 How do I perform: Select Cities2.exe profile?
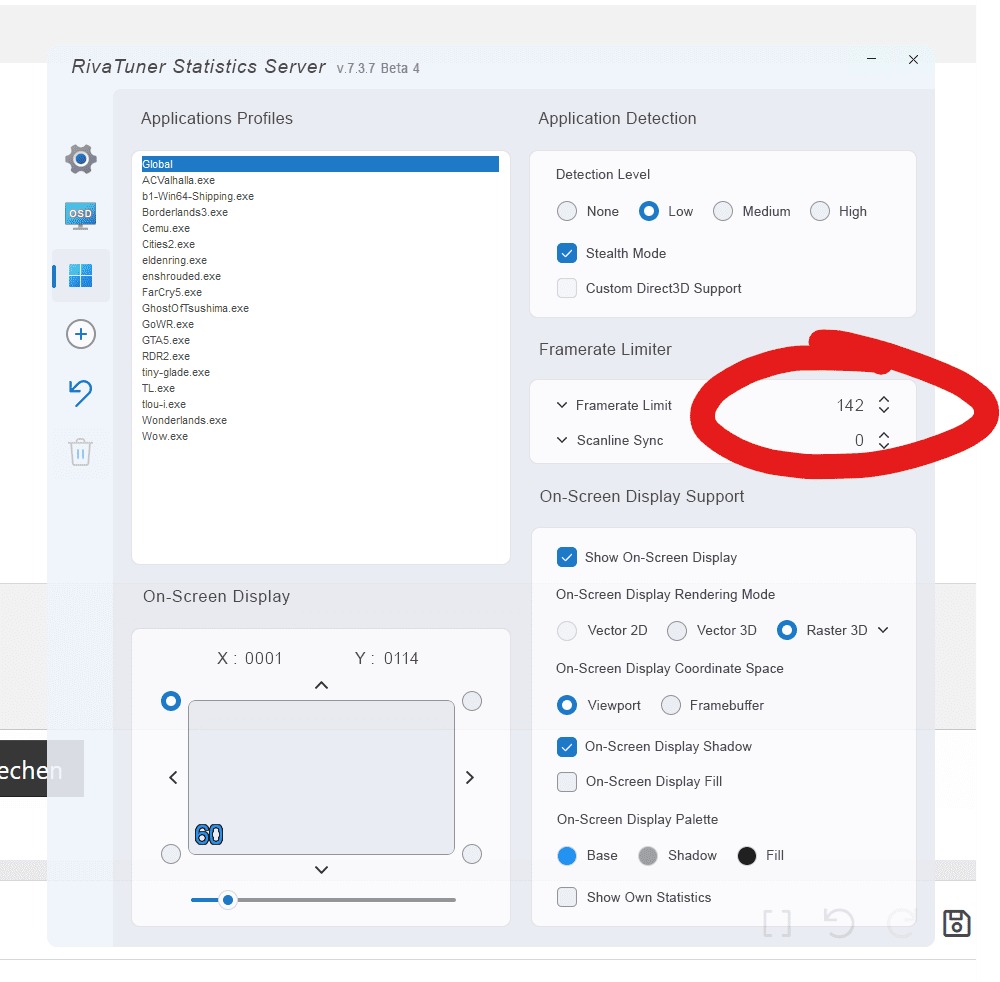click(x=168, y=244)
